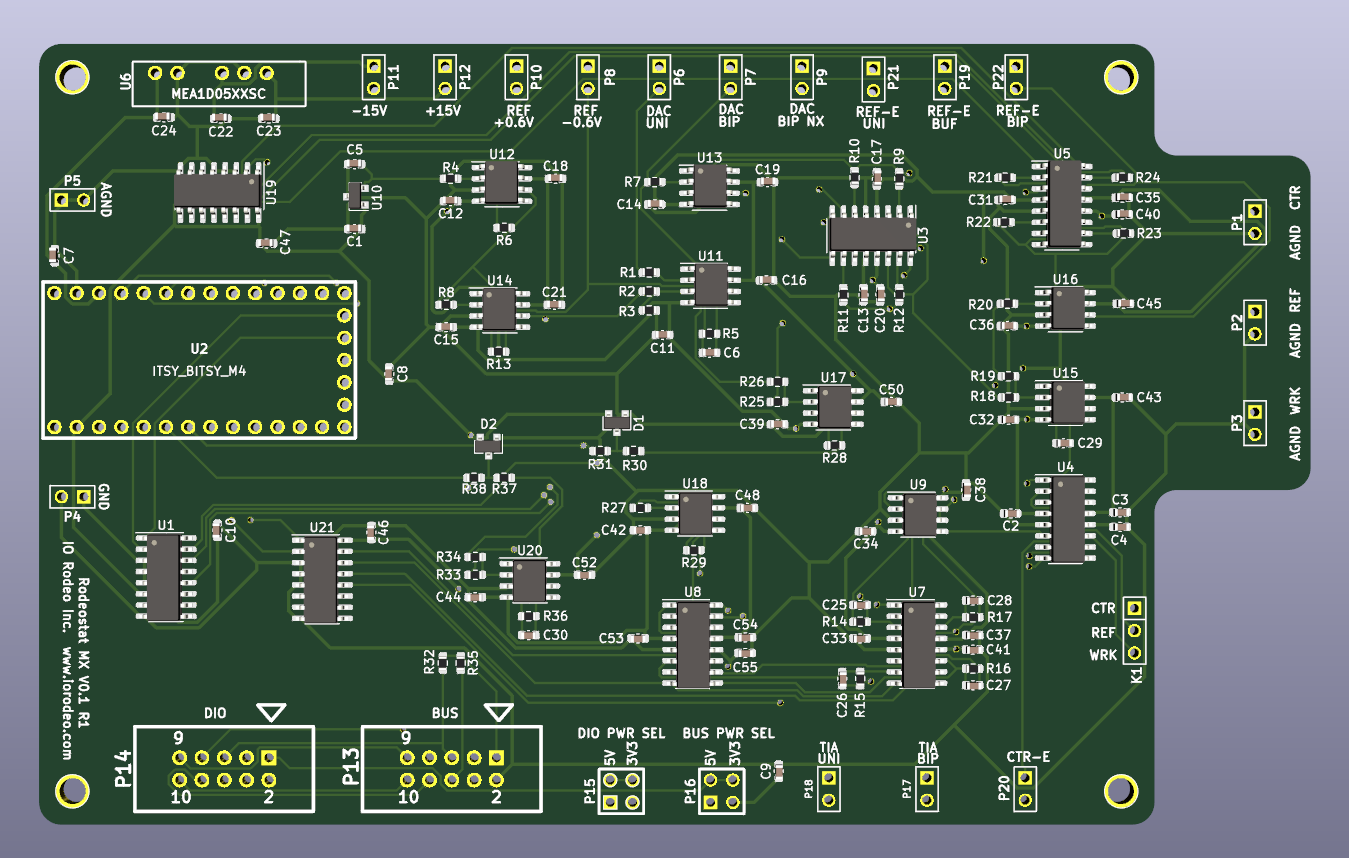
Task: Click the U4 chip near C3
Action: [1066, 519]
